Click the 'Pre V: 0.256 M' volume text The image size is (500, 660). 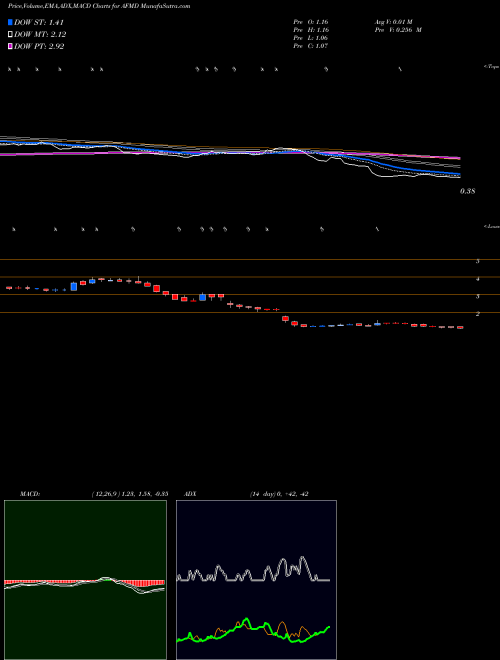tap(398, 30)
